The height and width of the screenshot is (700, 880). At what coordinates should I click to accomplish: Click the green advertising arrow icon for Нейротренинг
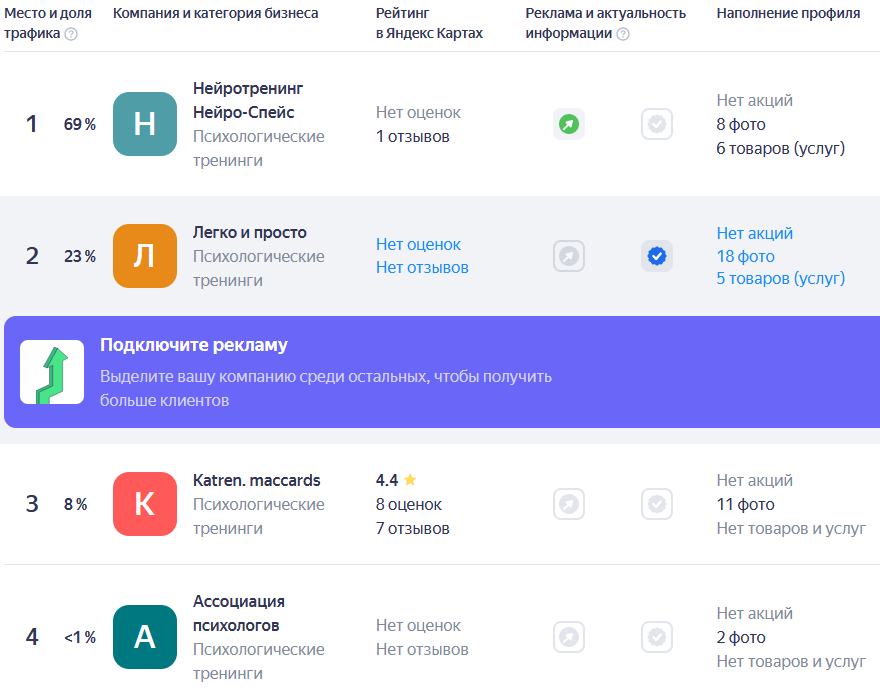pos(569,124)
